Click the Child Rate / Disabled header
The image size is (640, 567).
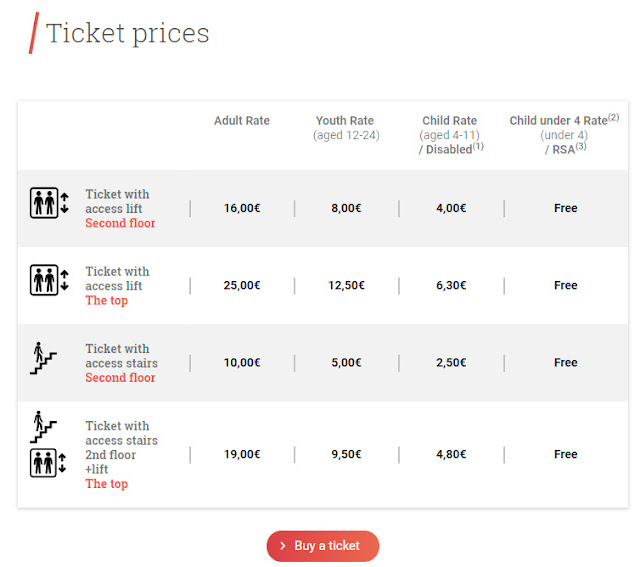[x=451, y=135]
